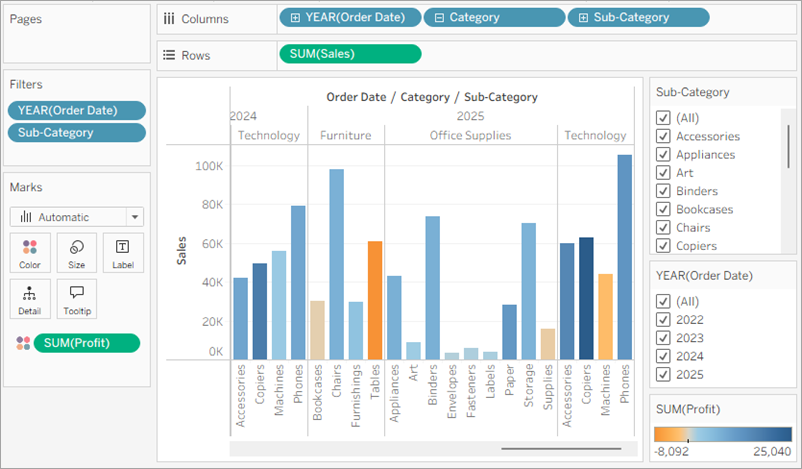
Task: Select the Furniture category header
Action: pos(345,135)
